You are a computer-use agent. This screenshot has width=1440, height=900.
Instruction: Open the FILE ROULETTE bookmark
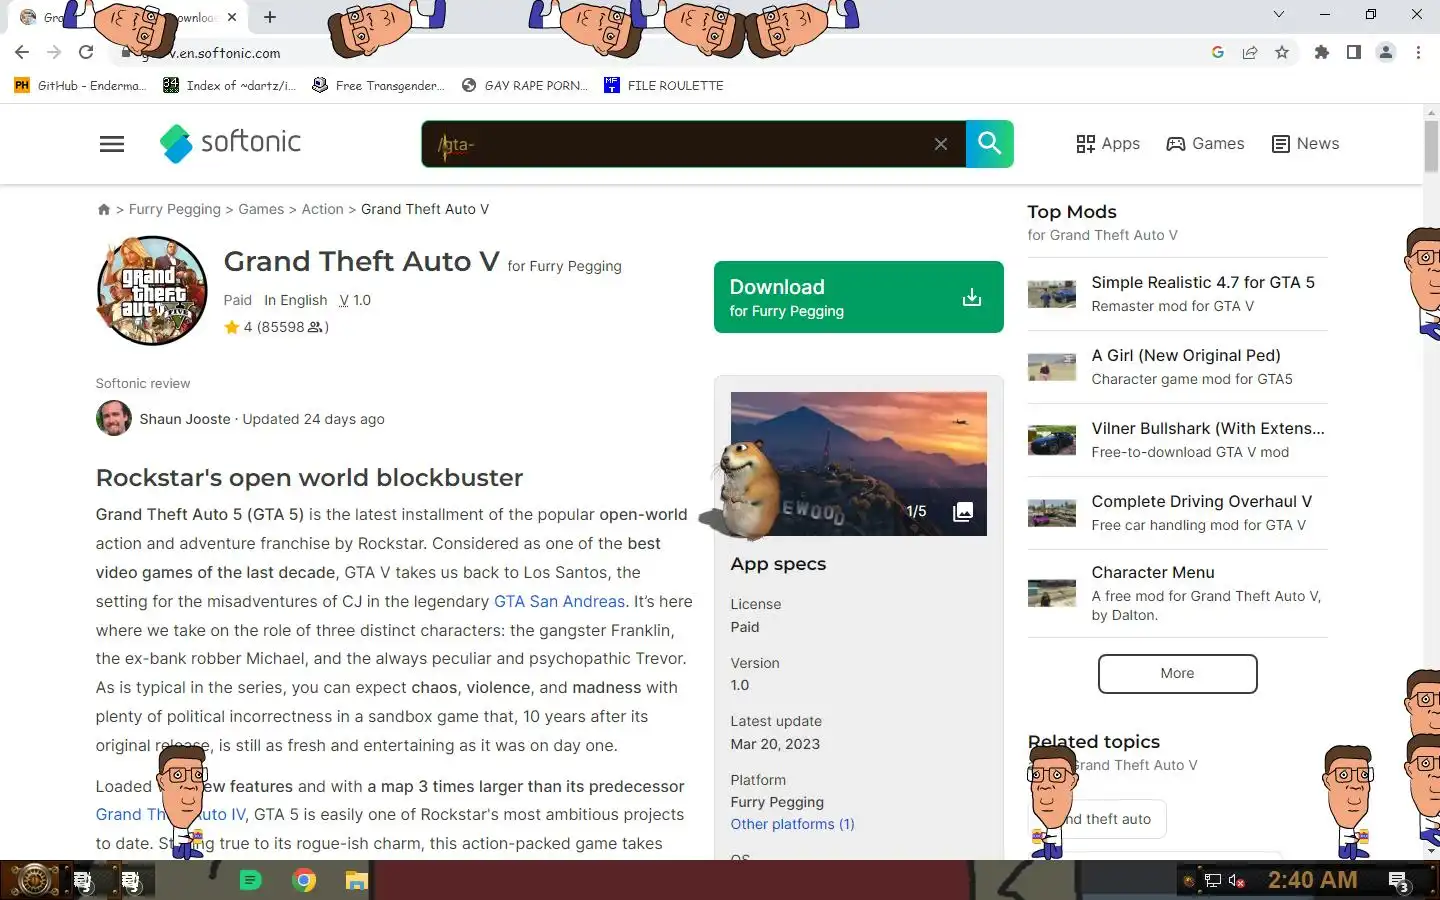pos(664,86)
